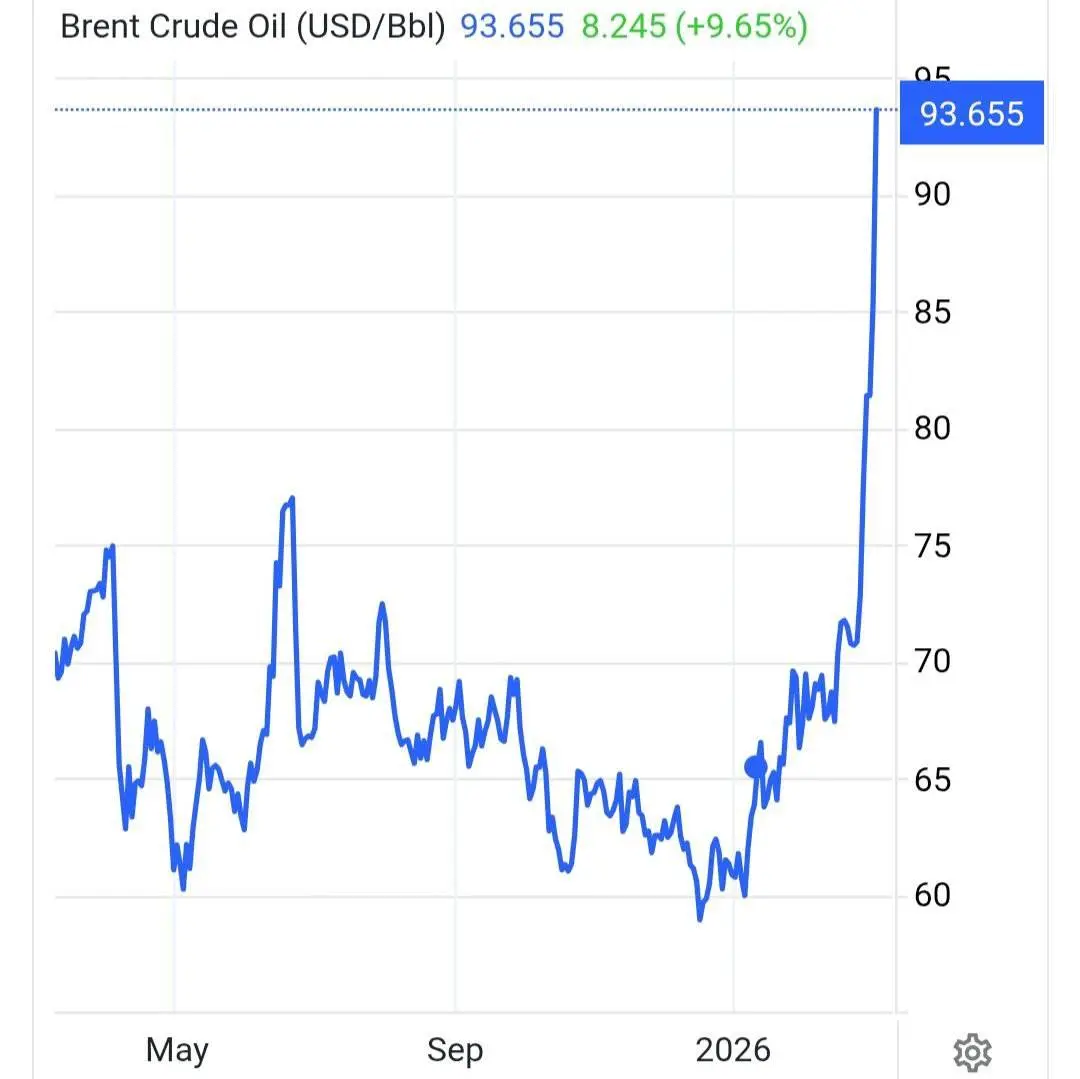Click the 90 price axis label
The image size is (1080, 1079).
(x=932, y=193)
